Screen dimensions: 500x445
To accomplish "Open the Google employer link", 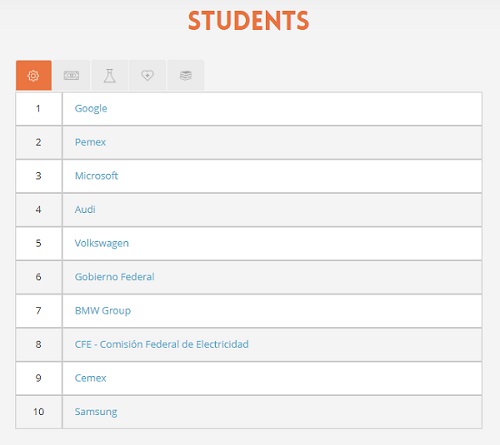I will tap(91, 109).
